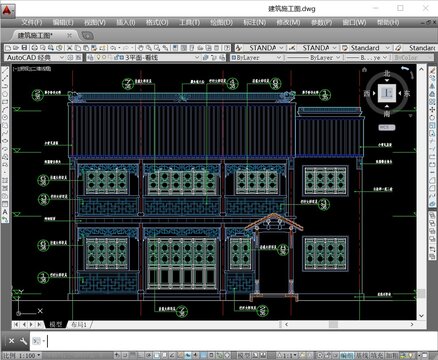Click the Open file icon in the toolbar

[16, 48]
